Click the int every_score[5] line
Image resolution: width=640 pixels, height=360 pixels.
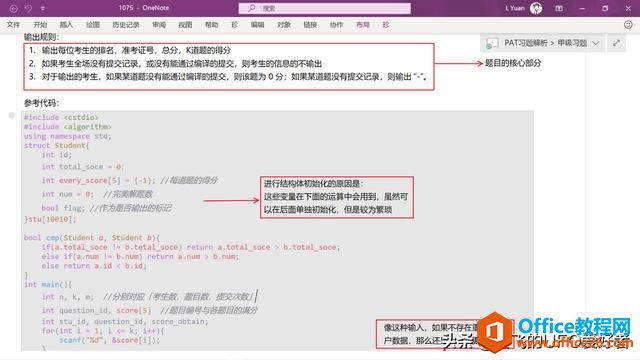[130, 180]
